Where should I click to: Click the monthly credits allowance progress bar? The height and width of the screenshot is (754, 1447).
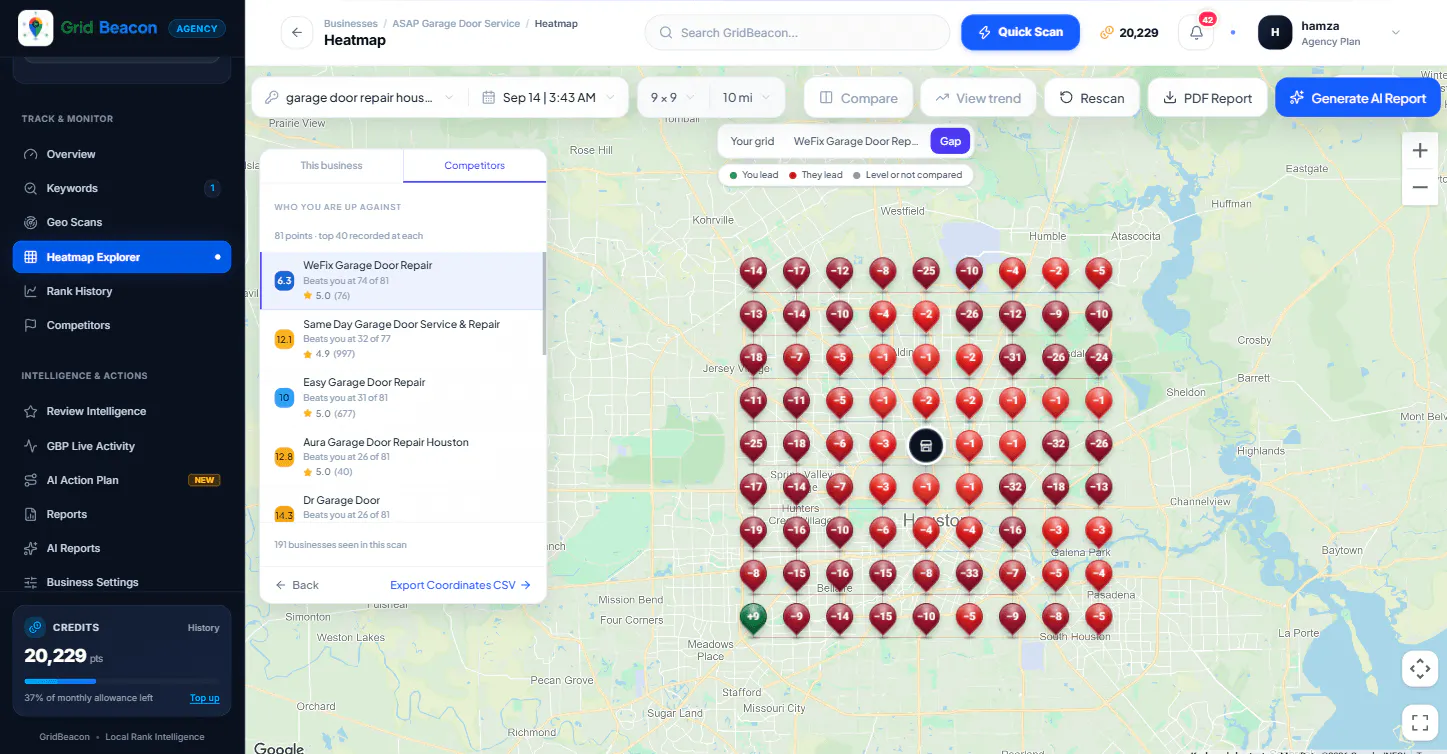tap(122, 681)
